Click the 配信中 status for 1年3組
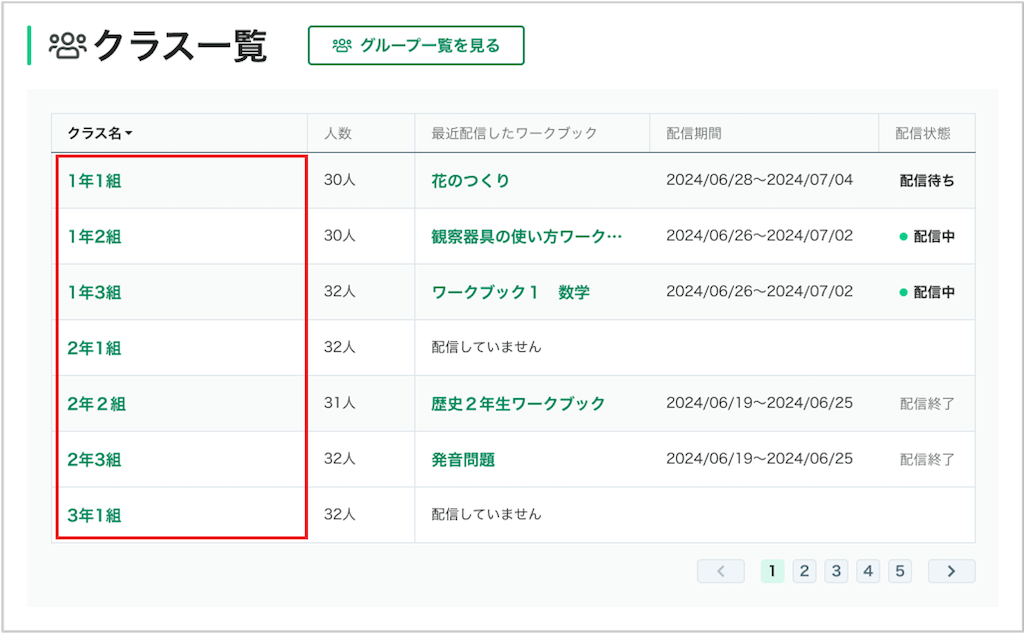Screen dimensions: 1024x633 [927, 292]
